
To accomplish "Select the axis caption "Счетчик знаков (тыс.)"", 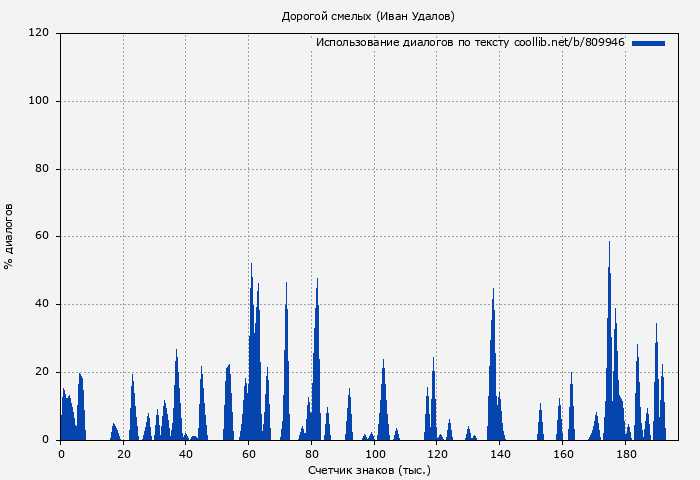I will tap(369, 469).
